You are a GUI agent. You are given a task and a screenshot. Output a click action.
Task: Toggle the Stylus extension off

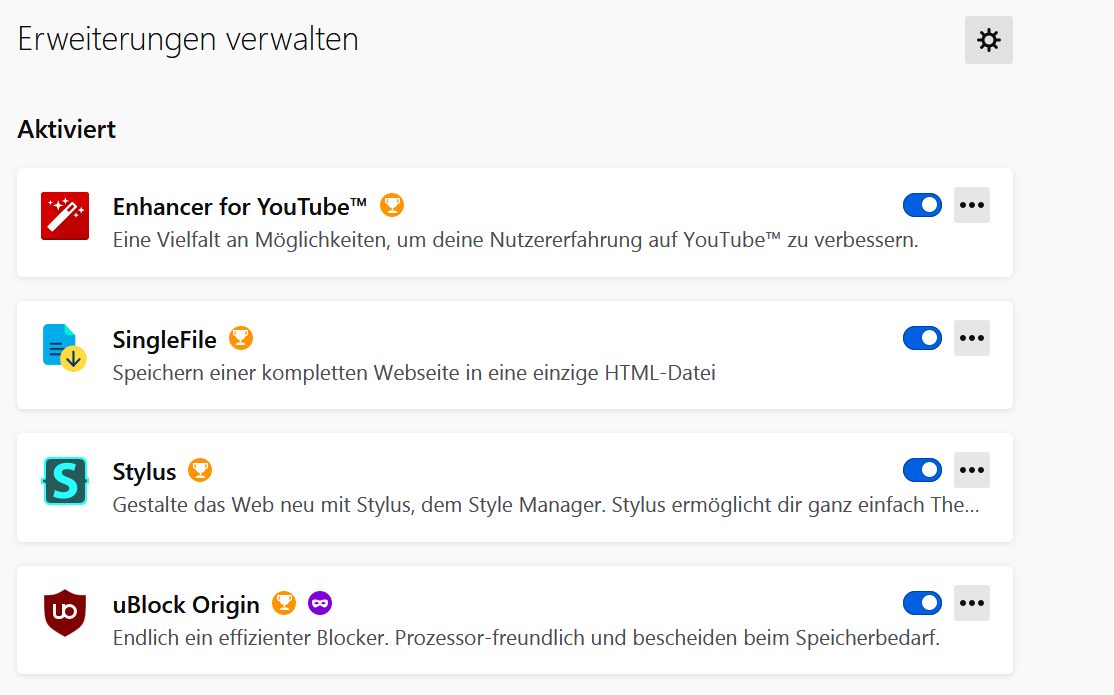[x=922, y=470]
